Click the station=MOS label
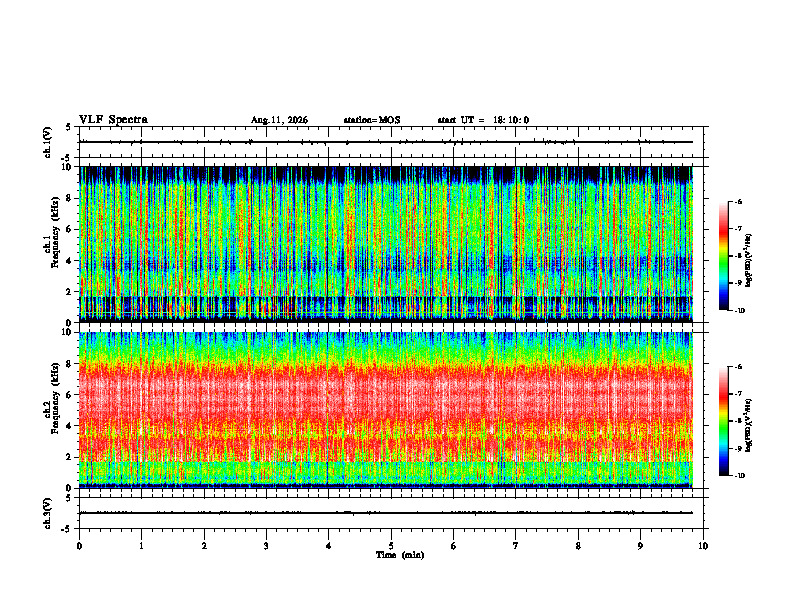The width and height of the screenshot is (792, 612). tap(372, 120)
